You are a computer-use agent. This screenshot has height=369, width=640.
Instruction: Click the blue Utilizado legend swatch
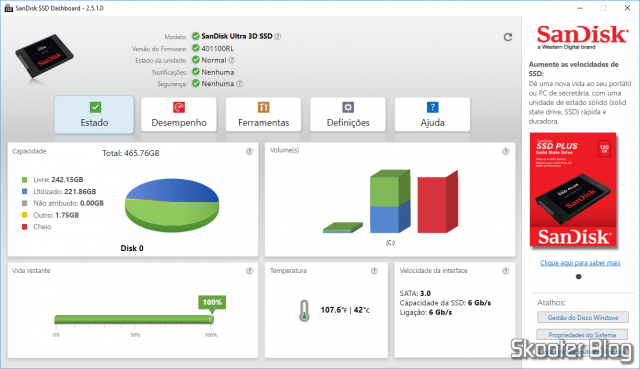click(24, 191)
